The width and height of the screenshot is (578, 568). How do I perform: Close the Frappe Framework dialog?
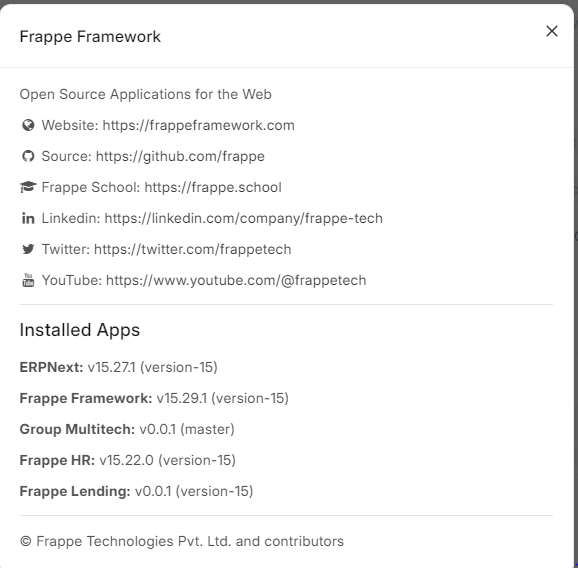[551, 31]
